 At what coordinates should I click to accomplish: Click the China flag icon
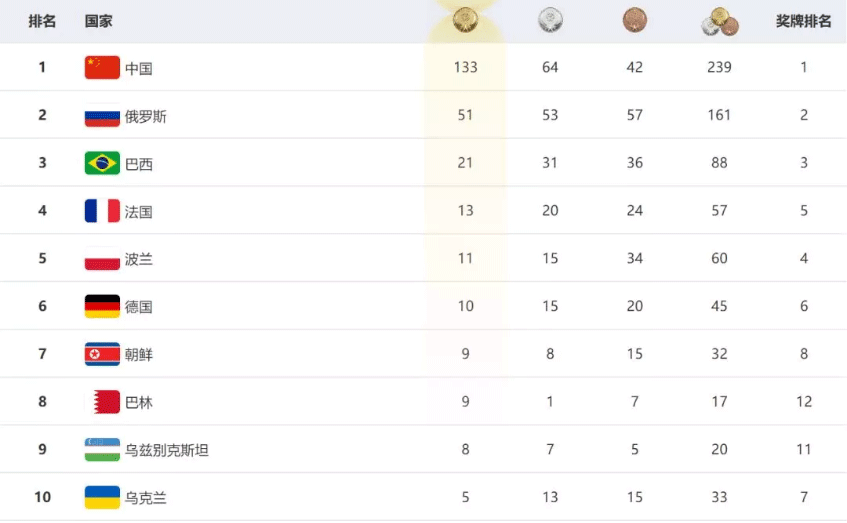[x=102, y=68]
